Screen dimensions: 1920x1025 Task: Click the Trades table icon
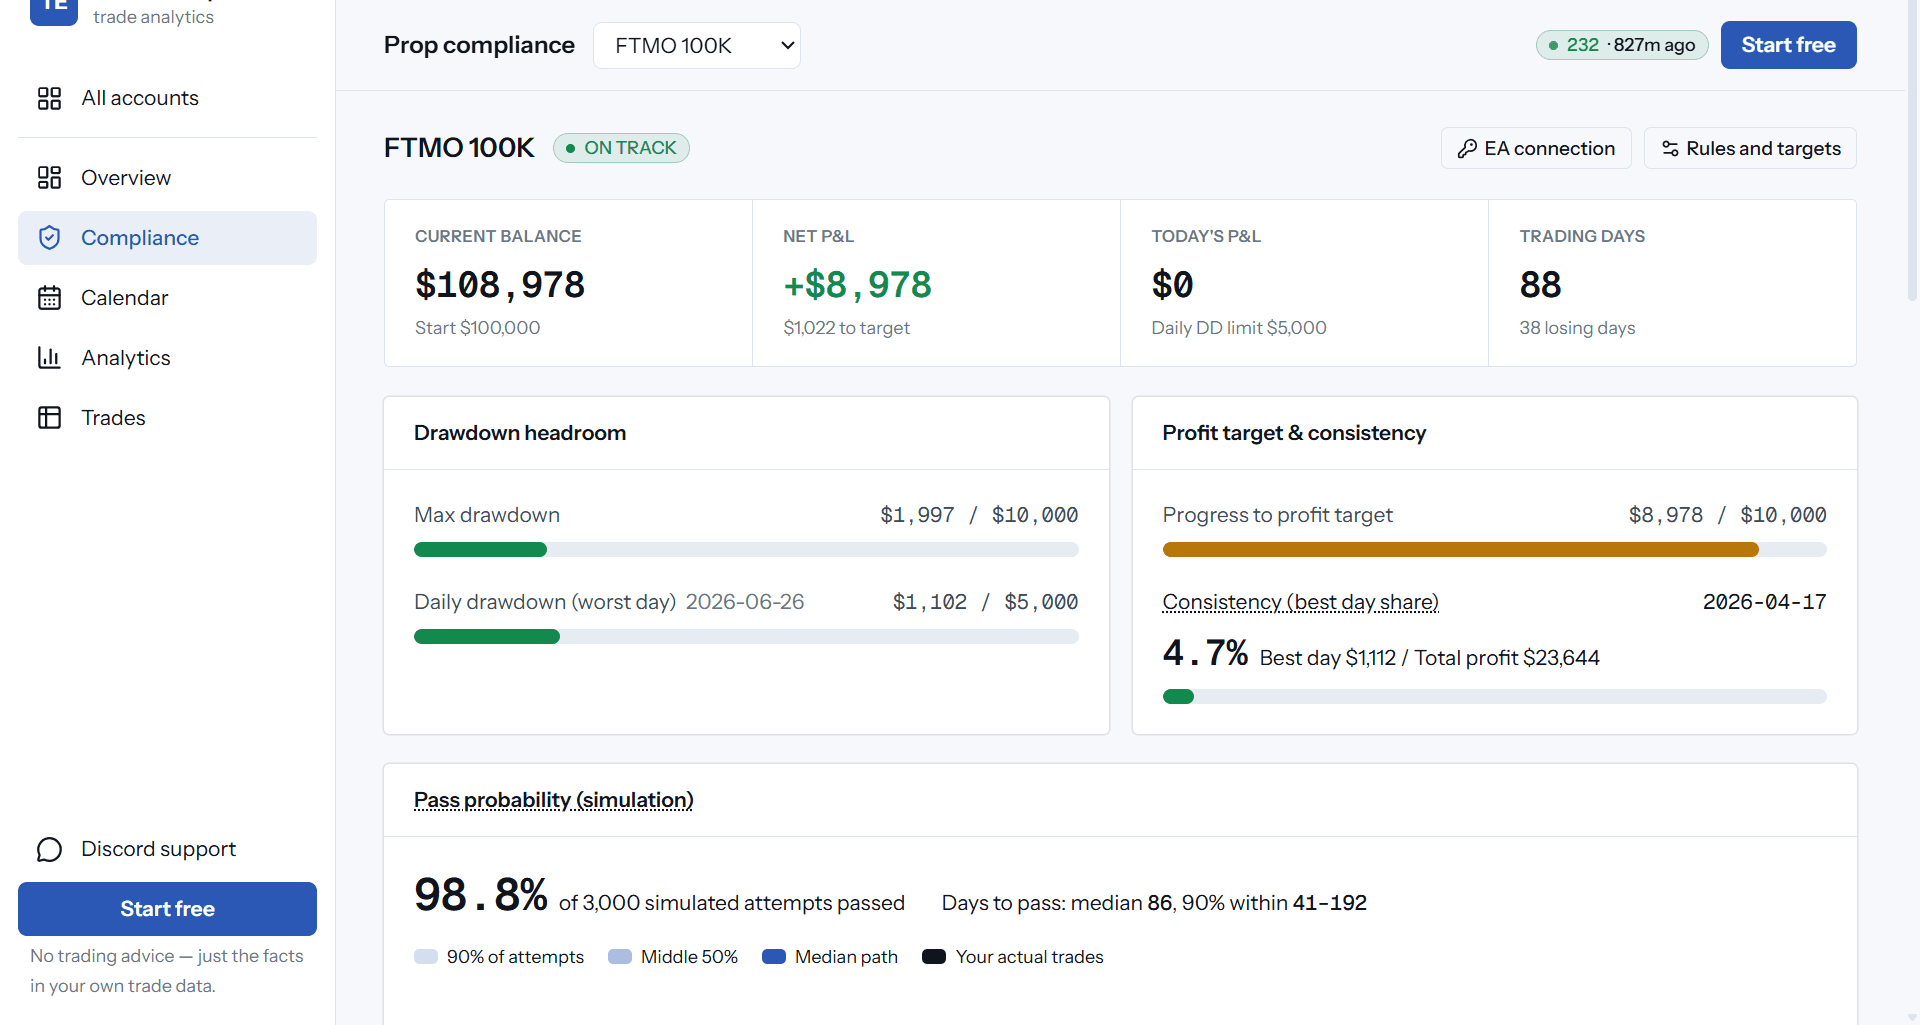(49, 418)
